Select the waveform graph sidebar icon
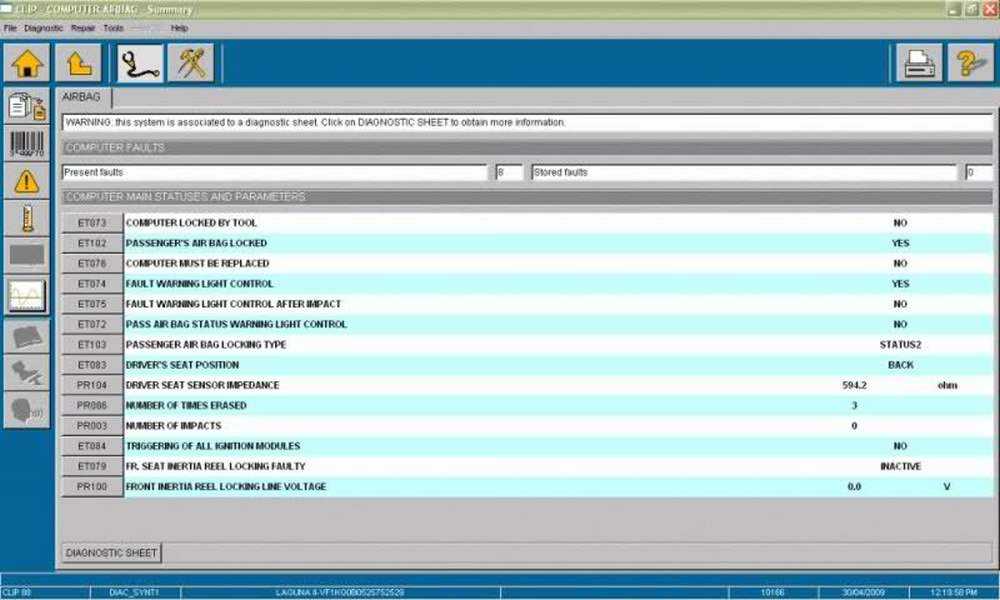The height and width of the screenshot is (600, 1000). coord(27,296)
